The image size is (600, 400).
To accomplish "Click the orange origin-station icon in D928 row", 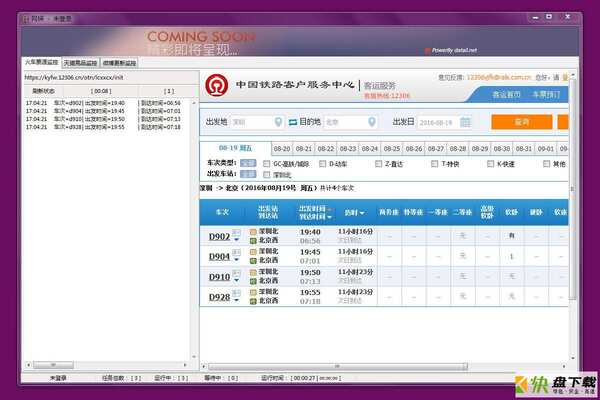I will coord(253,292).
